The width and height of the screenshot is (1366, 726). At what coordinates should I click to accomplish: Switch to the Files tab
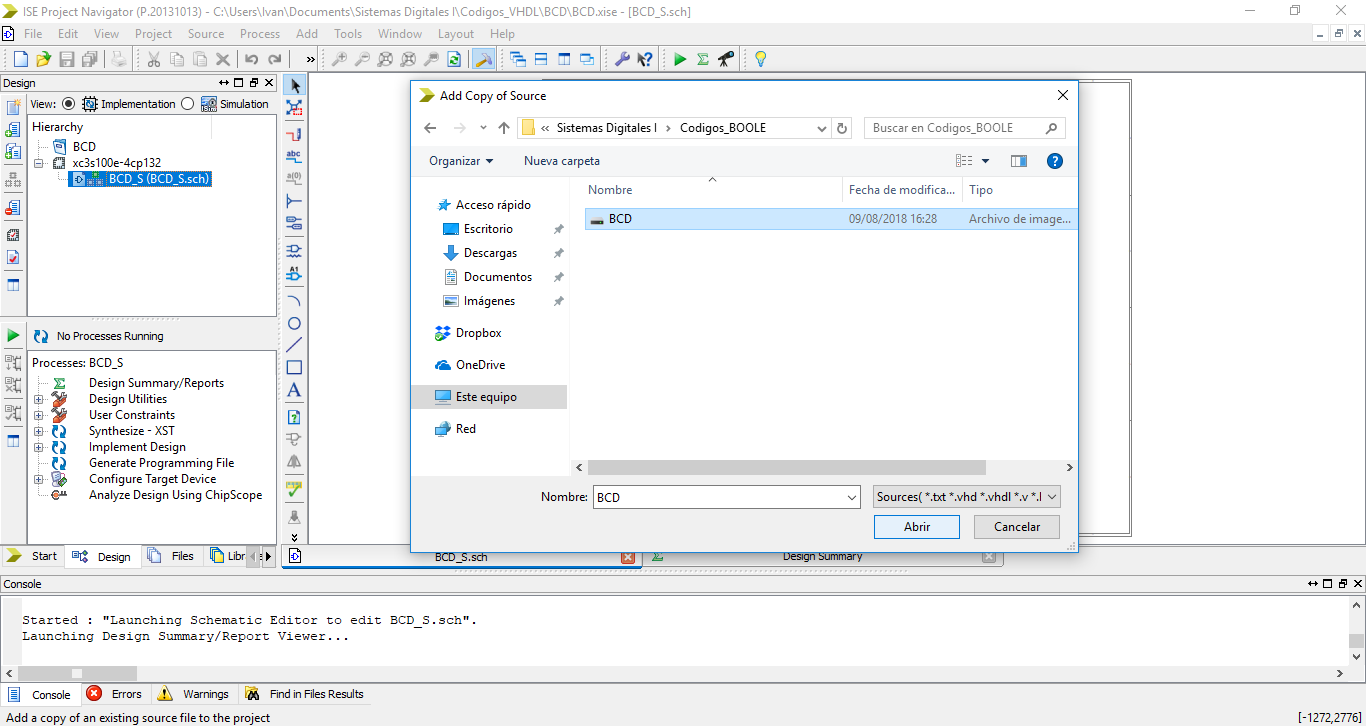click(173, 556)
